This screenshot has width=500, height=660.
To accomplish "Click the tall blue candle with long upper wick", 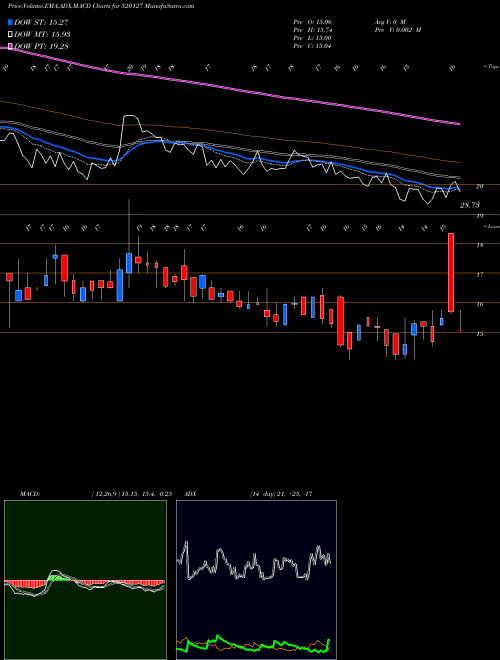I will 129,263.
